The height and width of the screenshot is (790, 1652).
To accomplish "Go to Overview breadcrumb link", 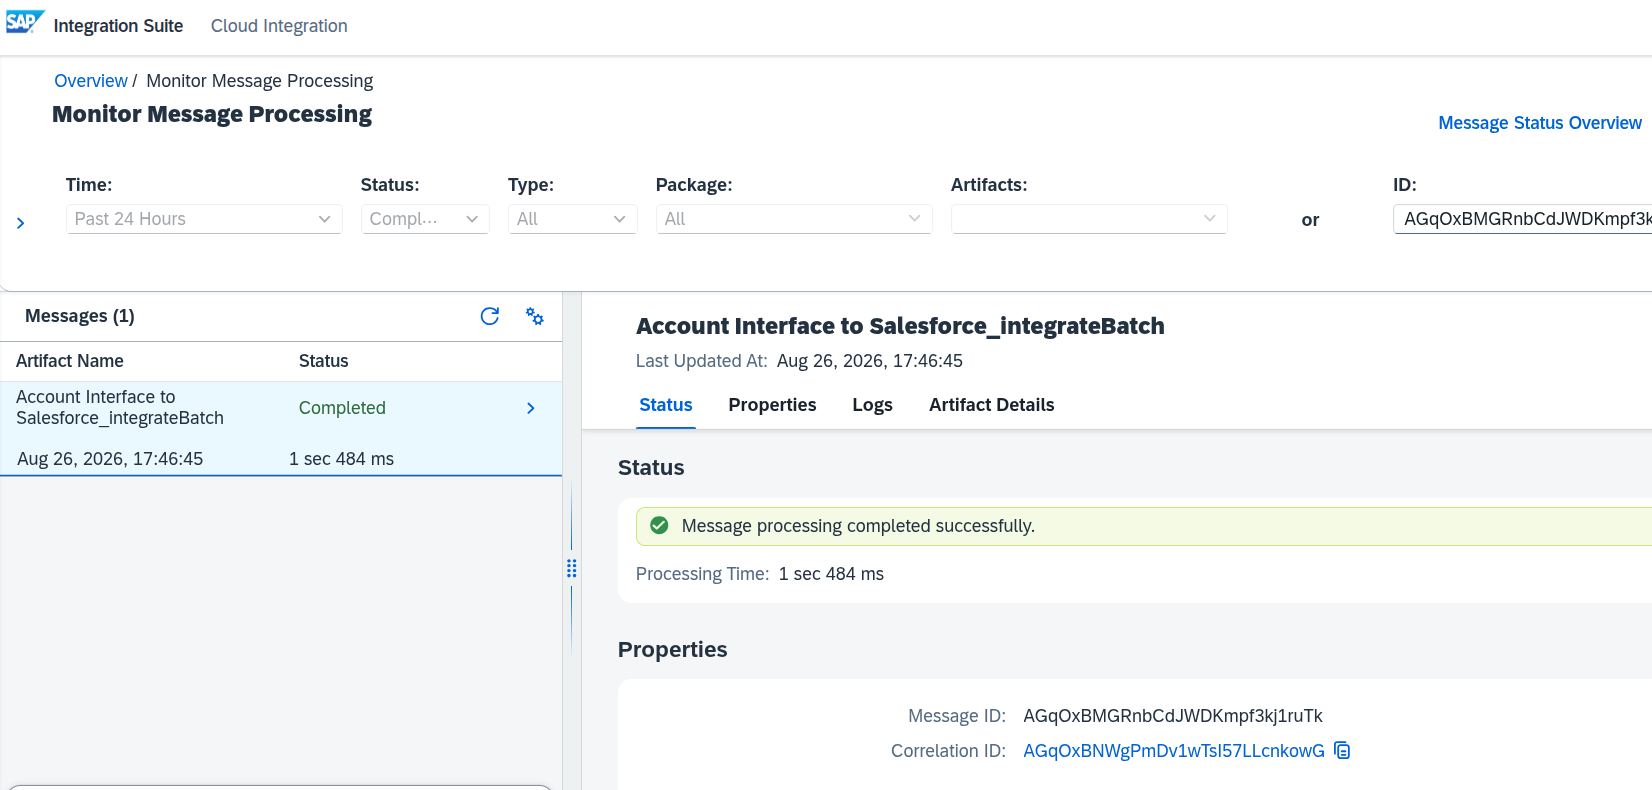I will click(x=91, y=81).
